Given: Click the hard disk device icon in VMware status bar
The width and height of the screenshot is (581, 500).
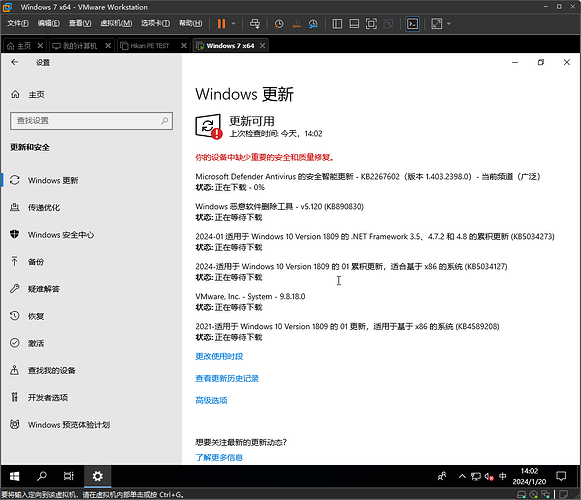Looking at the screenshot, I should pos(521,495).
